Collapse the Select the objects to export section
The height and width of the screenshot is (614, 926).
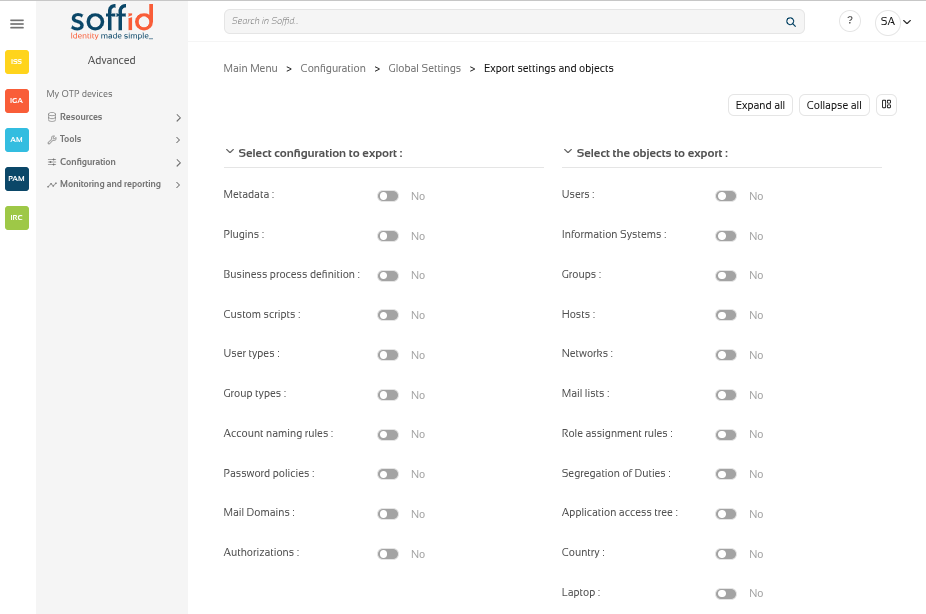[568, 153]
